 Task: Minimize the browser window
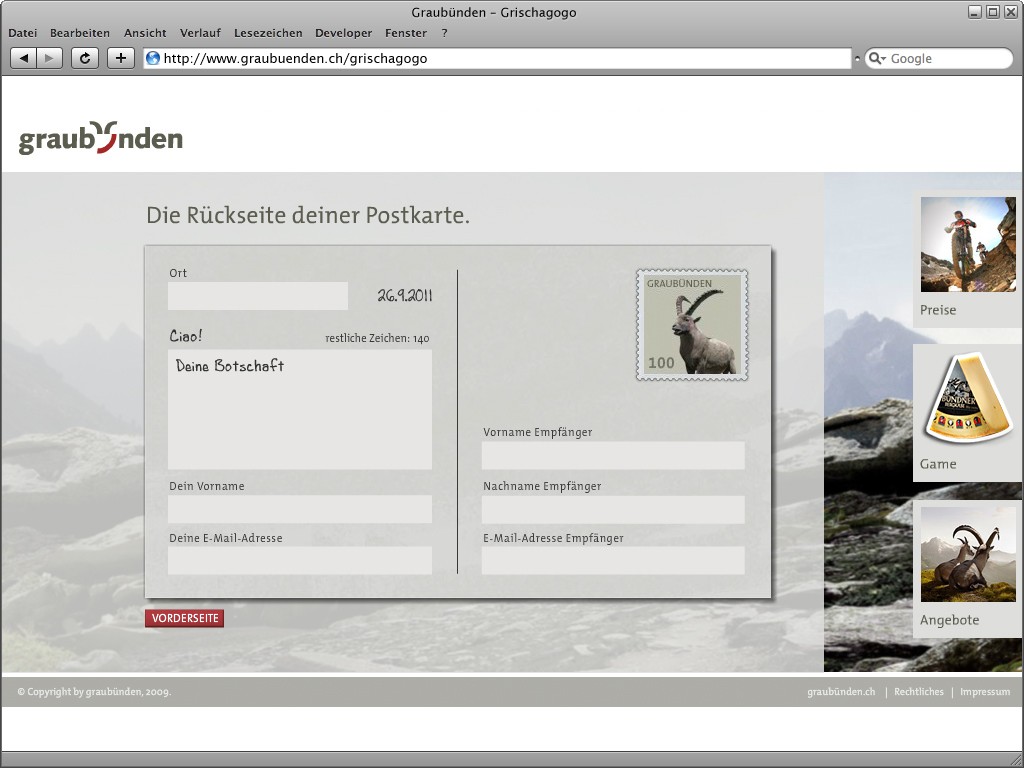(x=975, y=12)
